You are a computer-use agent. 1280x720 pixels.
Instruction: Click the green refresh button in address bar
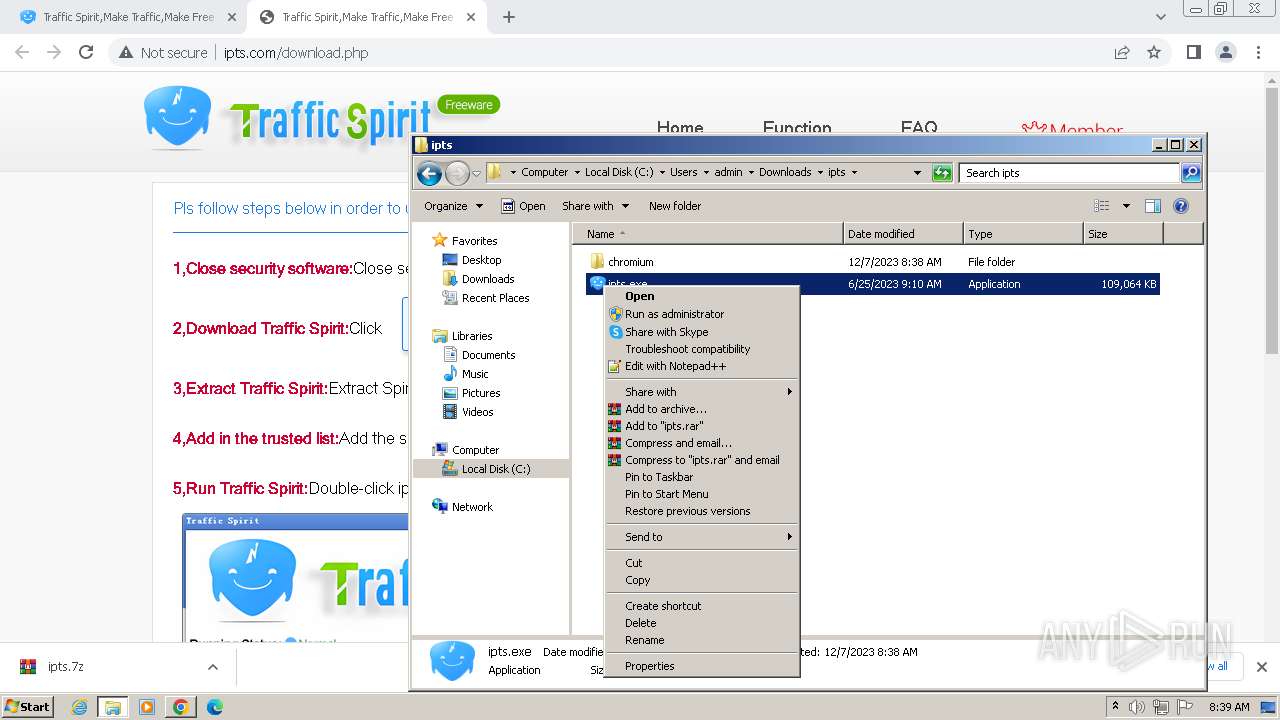(942, 173)
